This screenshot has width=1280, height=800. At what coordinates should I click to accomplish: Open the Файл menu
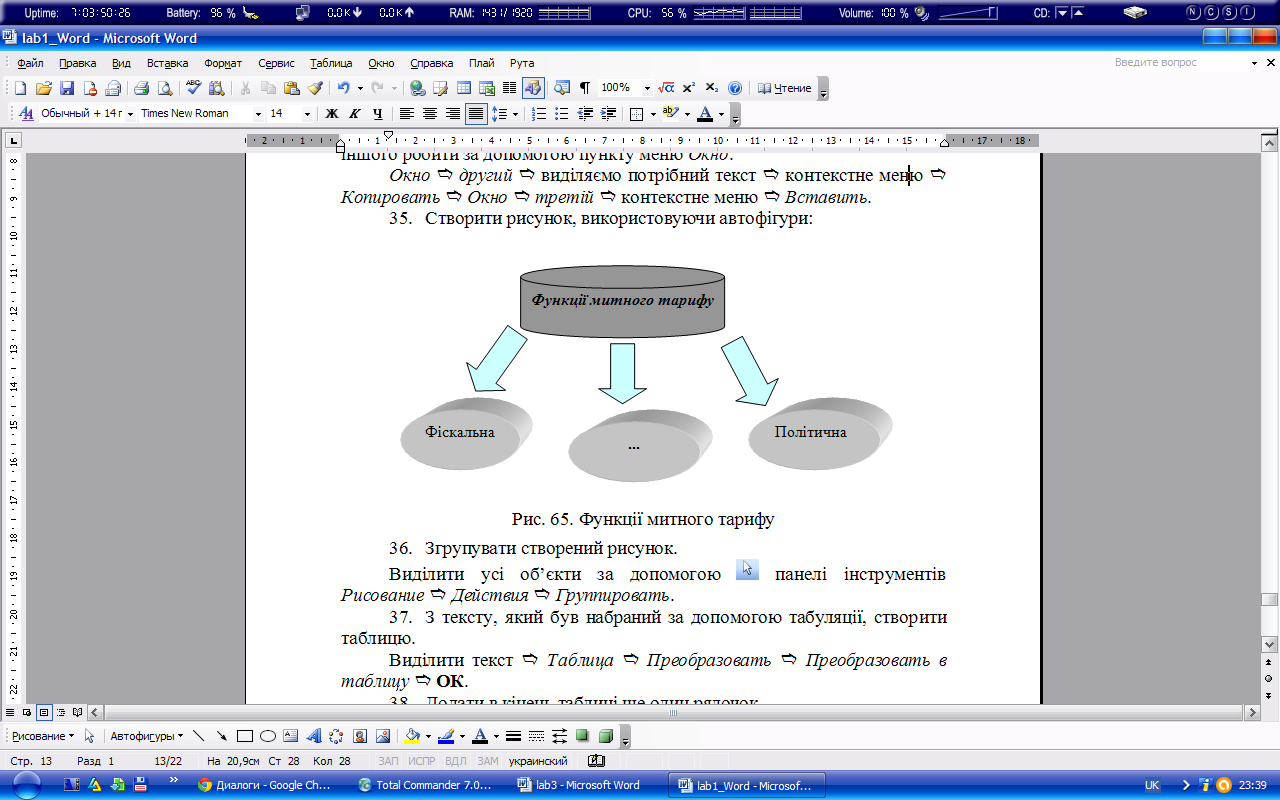point(30,63)
